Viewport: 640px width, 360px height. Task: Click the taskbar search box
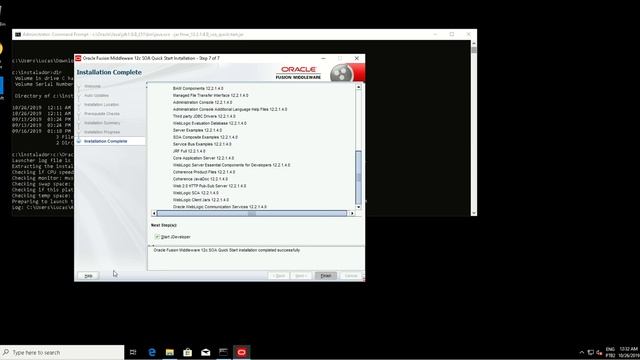[62, 352]
